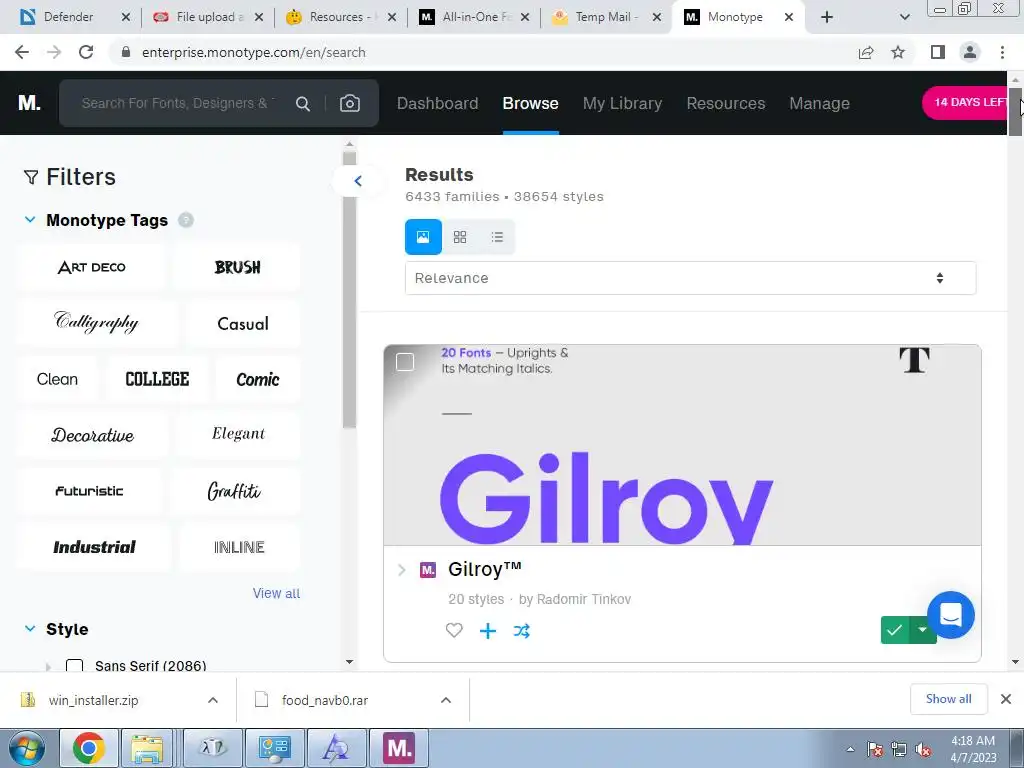Viewport: 1024px width, 768px height.
Task: Select the Gilroy card checkbox
Action: 405,361
